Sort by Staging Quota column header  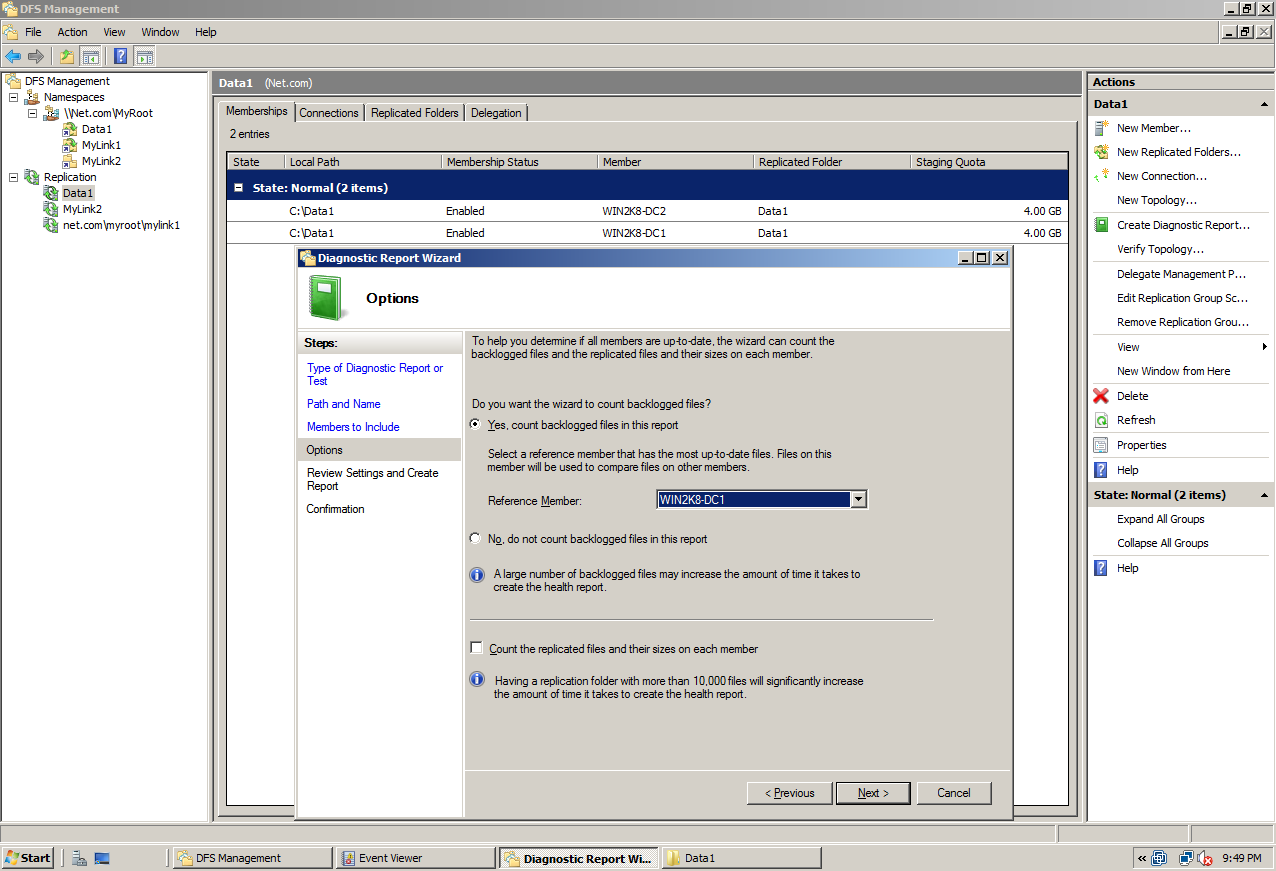tap(988, 162)
